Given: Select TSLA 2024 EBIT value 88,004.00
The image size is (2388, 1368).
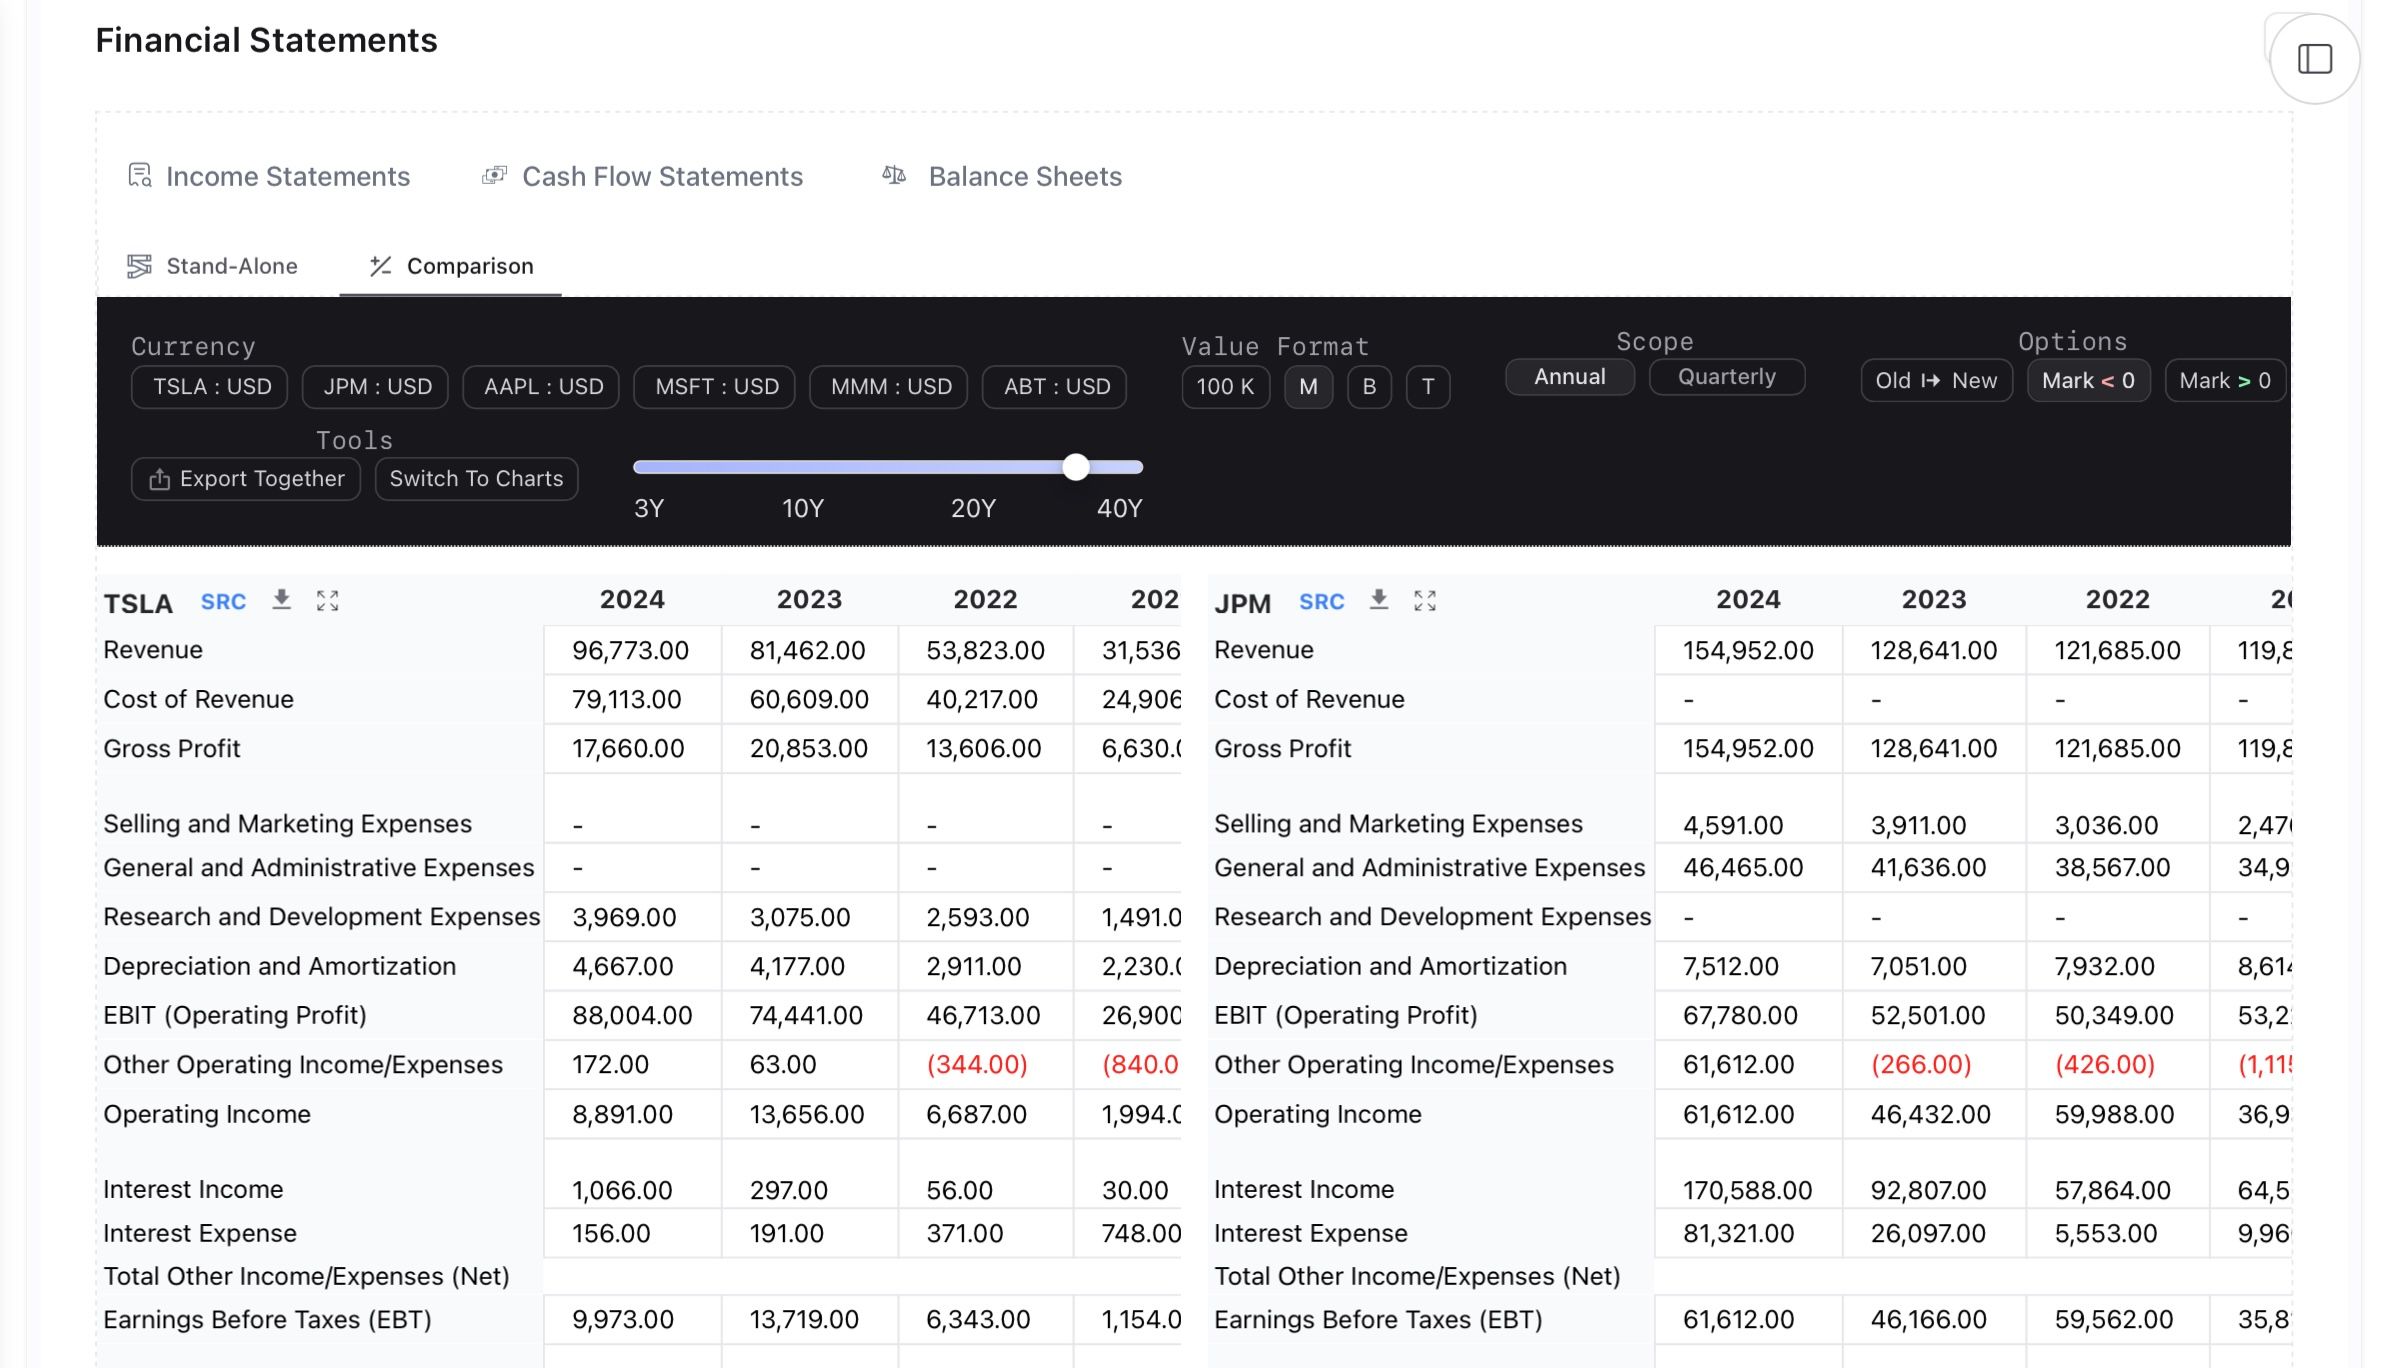Looking at the screenshot, I should coord(632,1016).
